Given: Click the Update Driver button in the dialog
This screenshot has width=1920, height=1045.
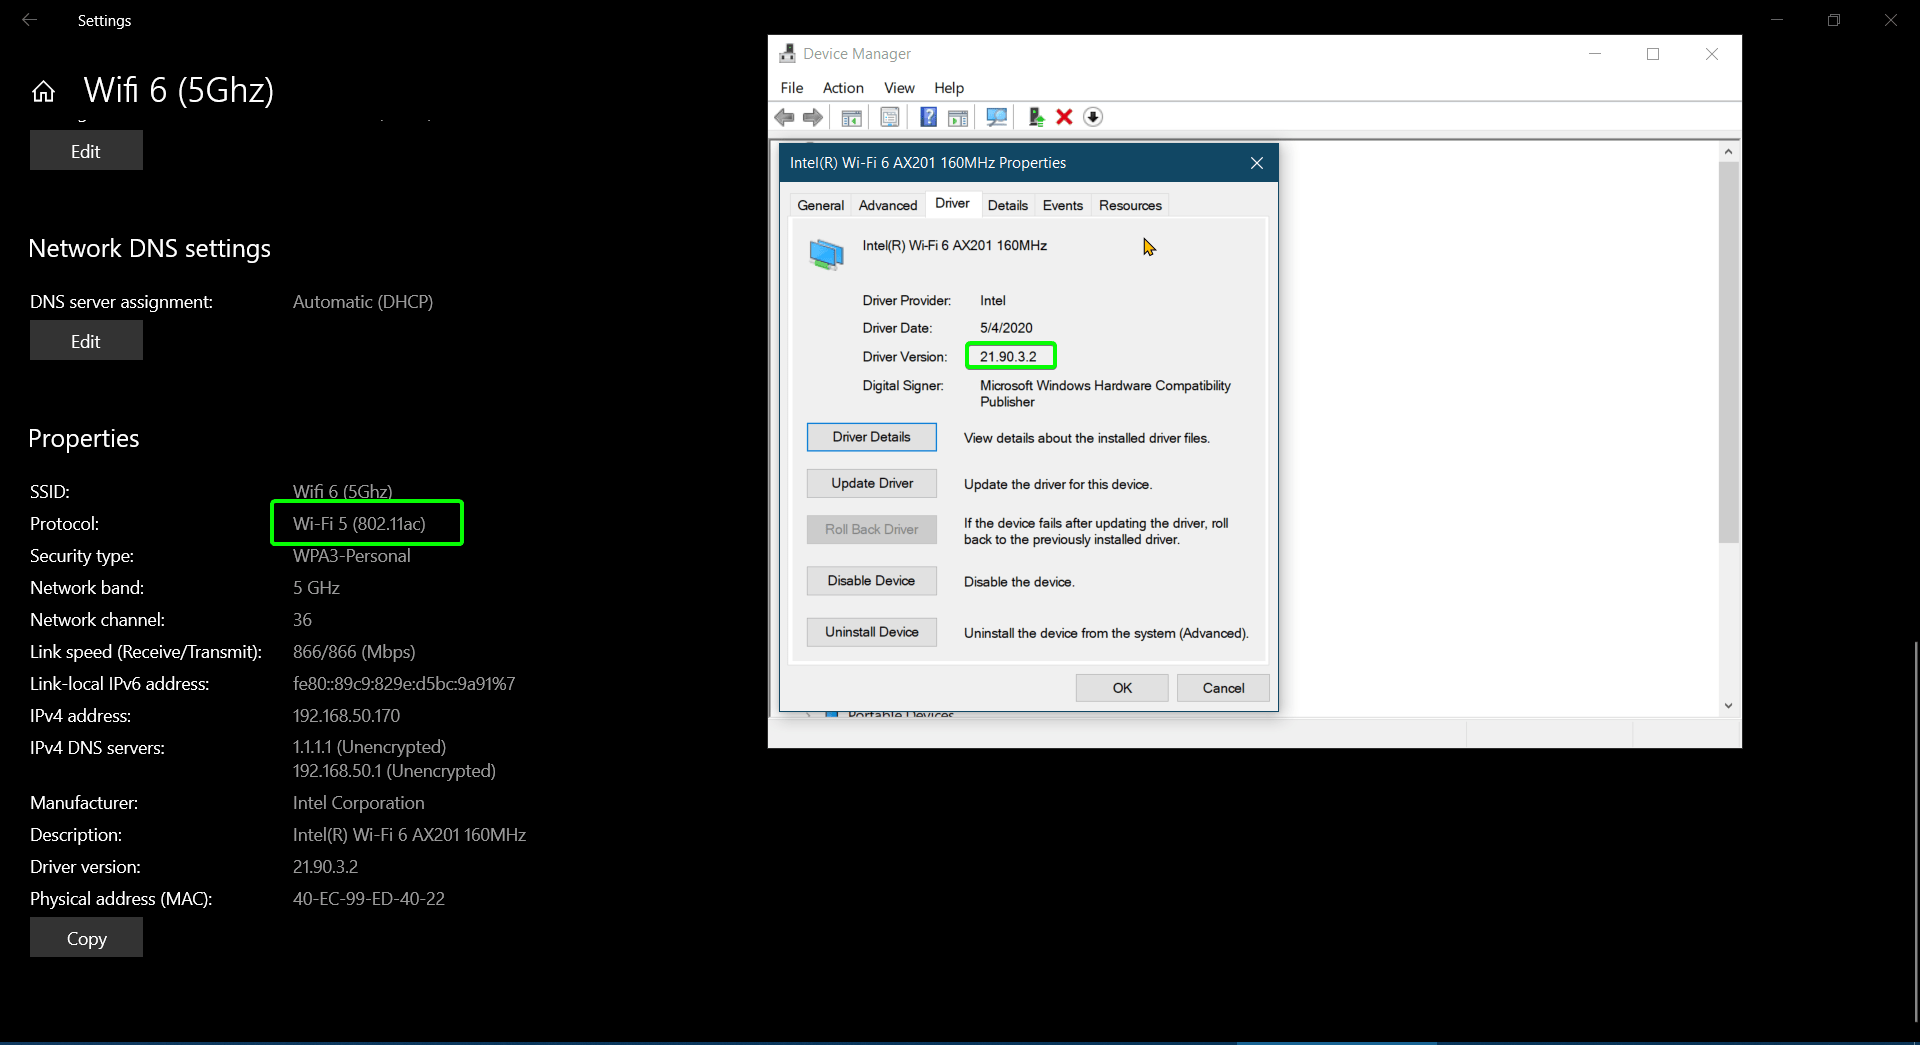Looking at the screenshot, I should [x=872, y=483].
